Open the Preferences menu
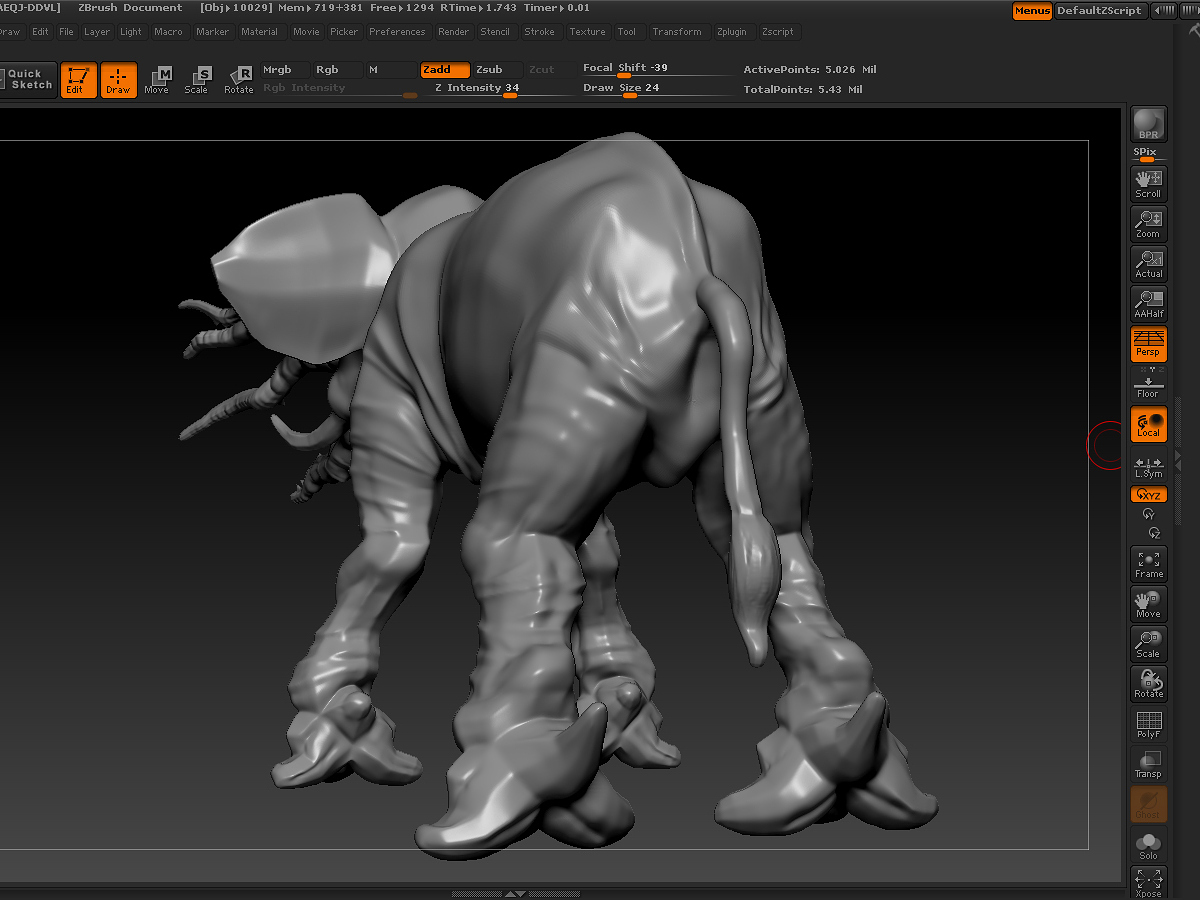 397,32
